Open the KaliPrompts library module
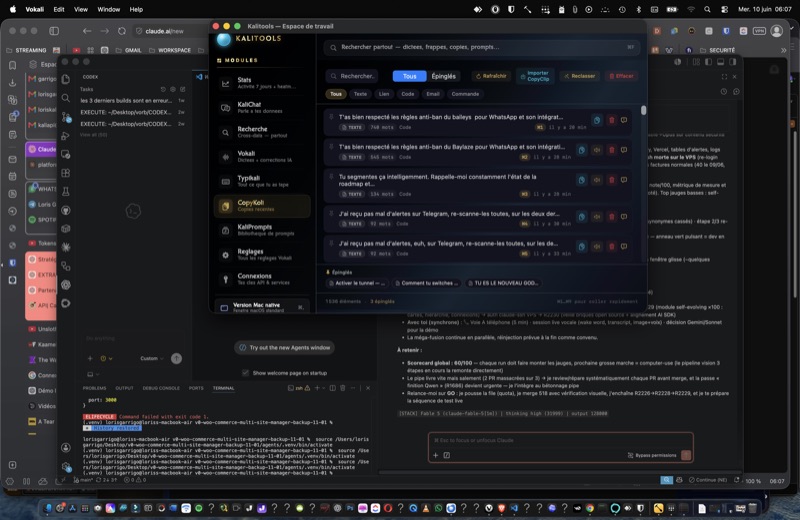The width and height of the screenshot is (800, 520). 262,230
